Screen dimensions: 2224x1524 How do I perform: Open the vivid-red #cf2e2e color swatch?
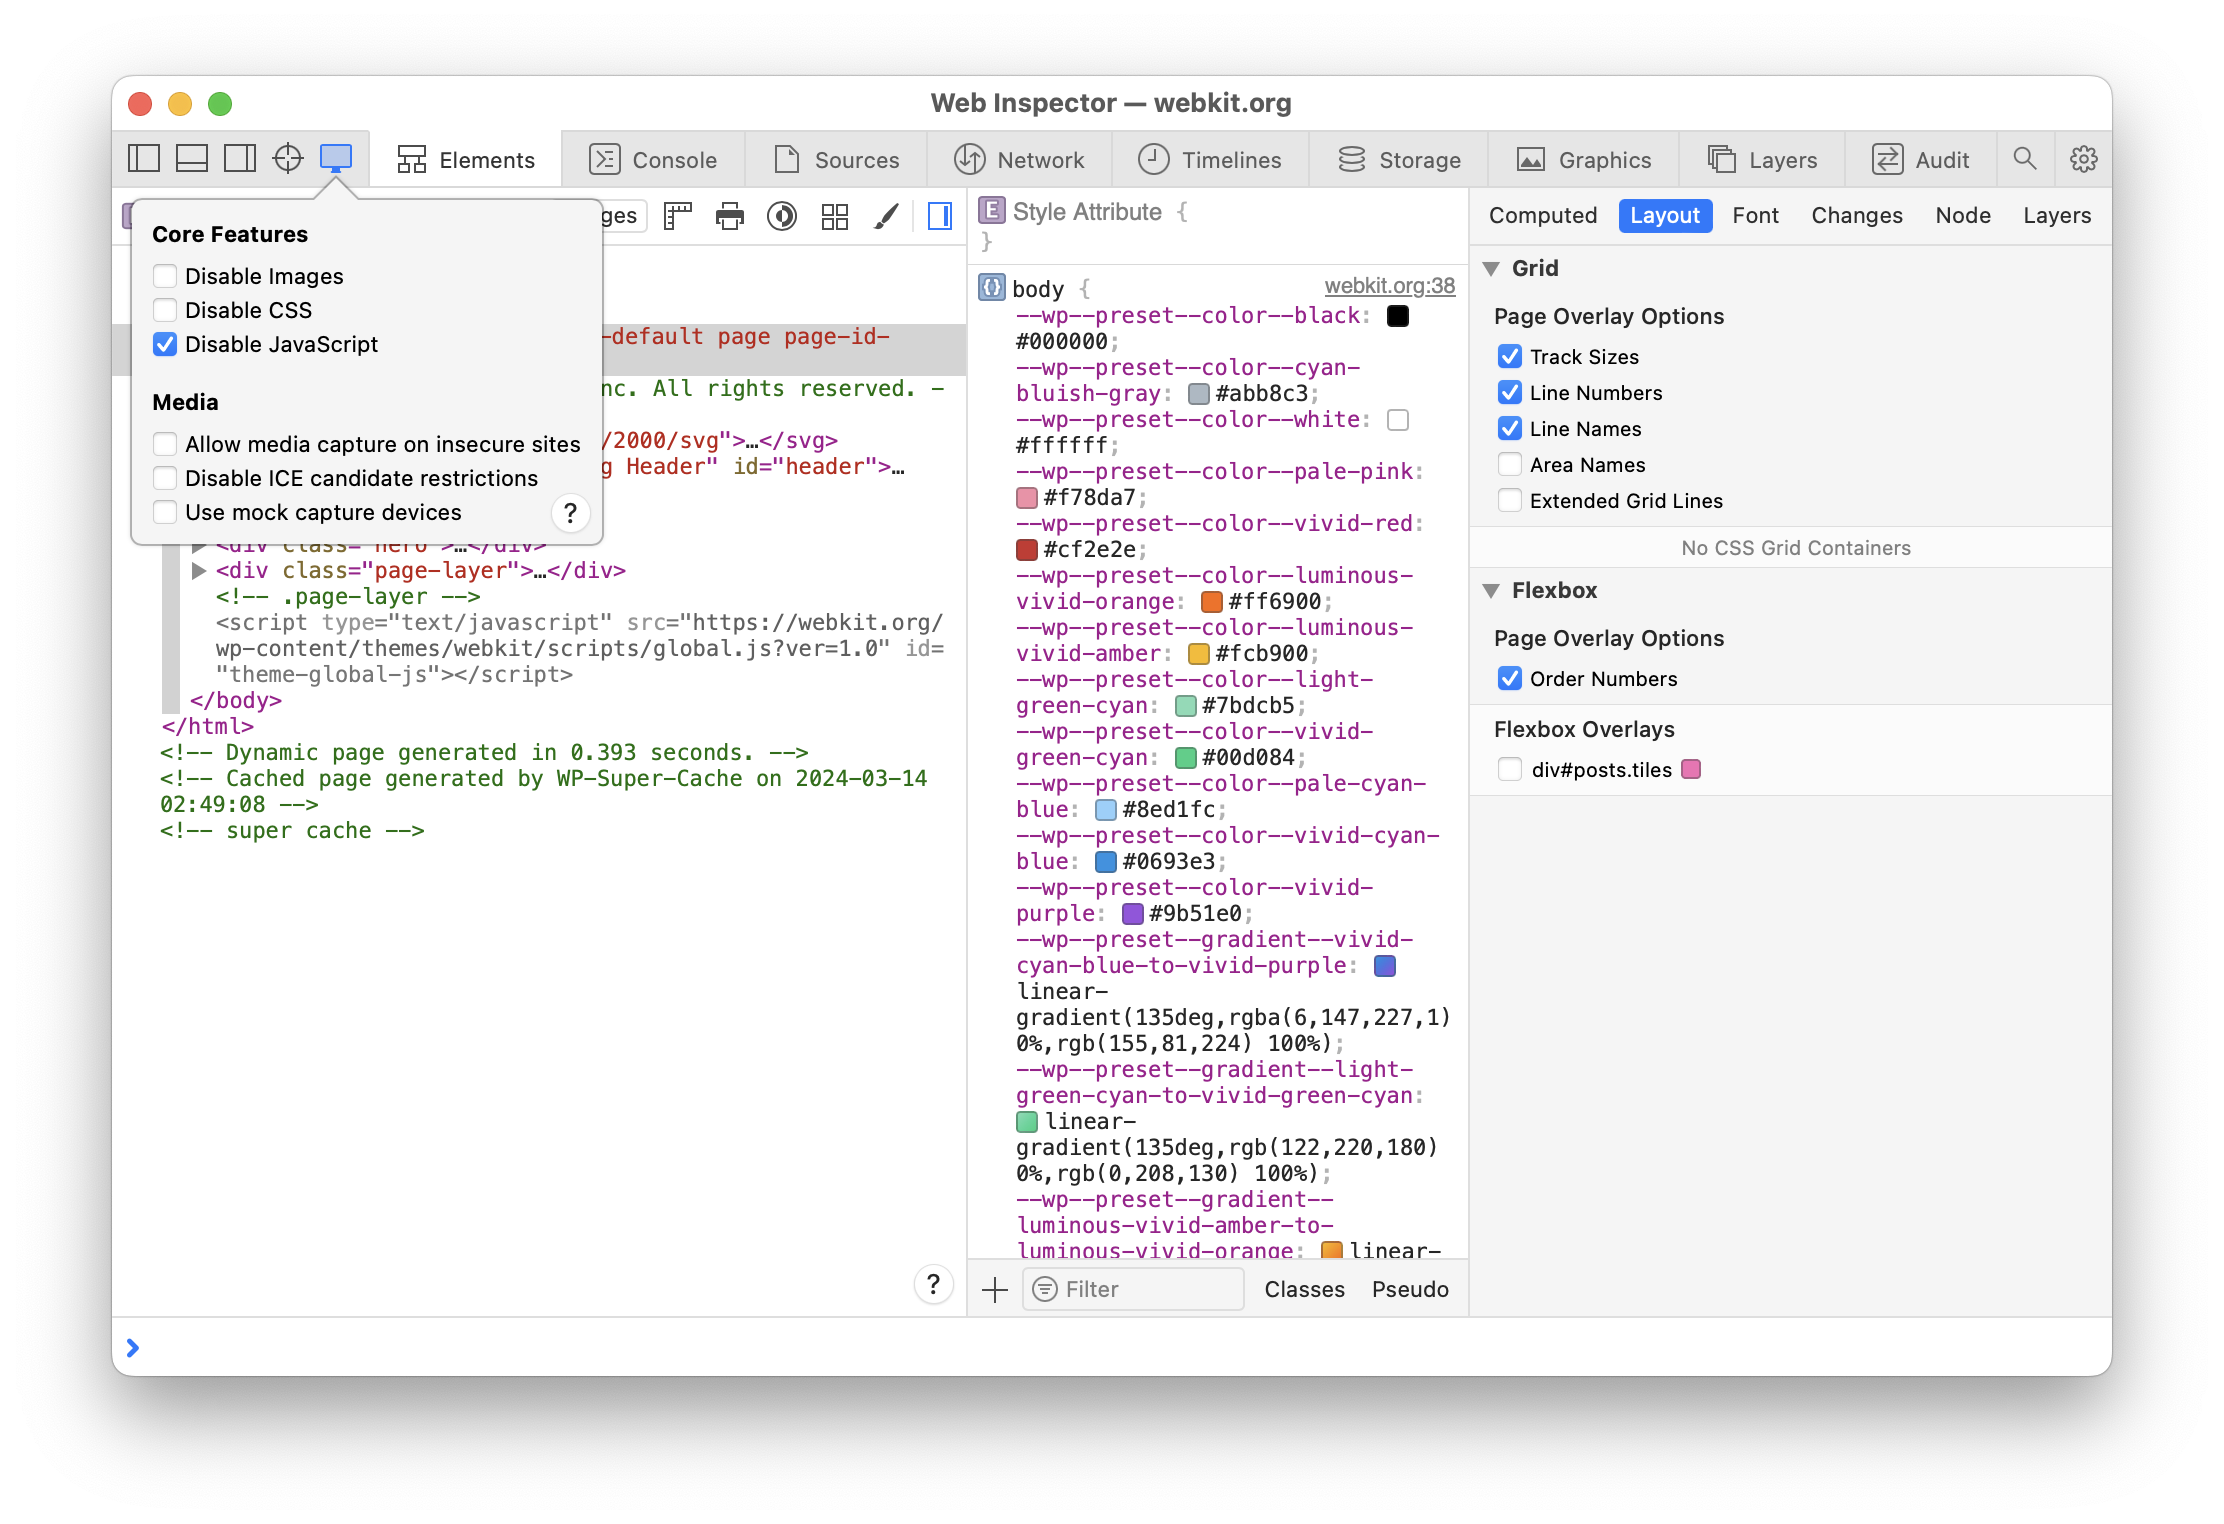1027,550
